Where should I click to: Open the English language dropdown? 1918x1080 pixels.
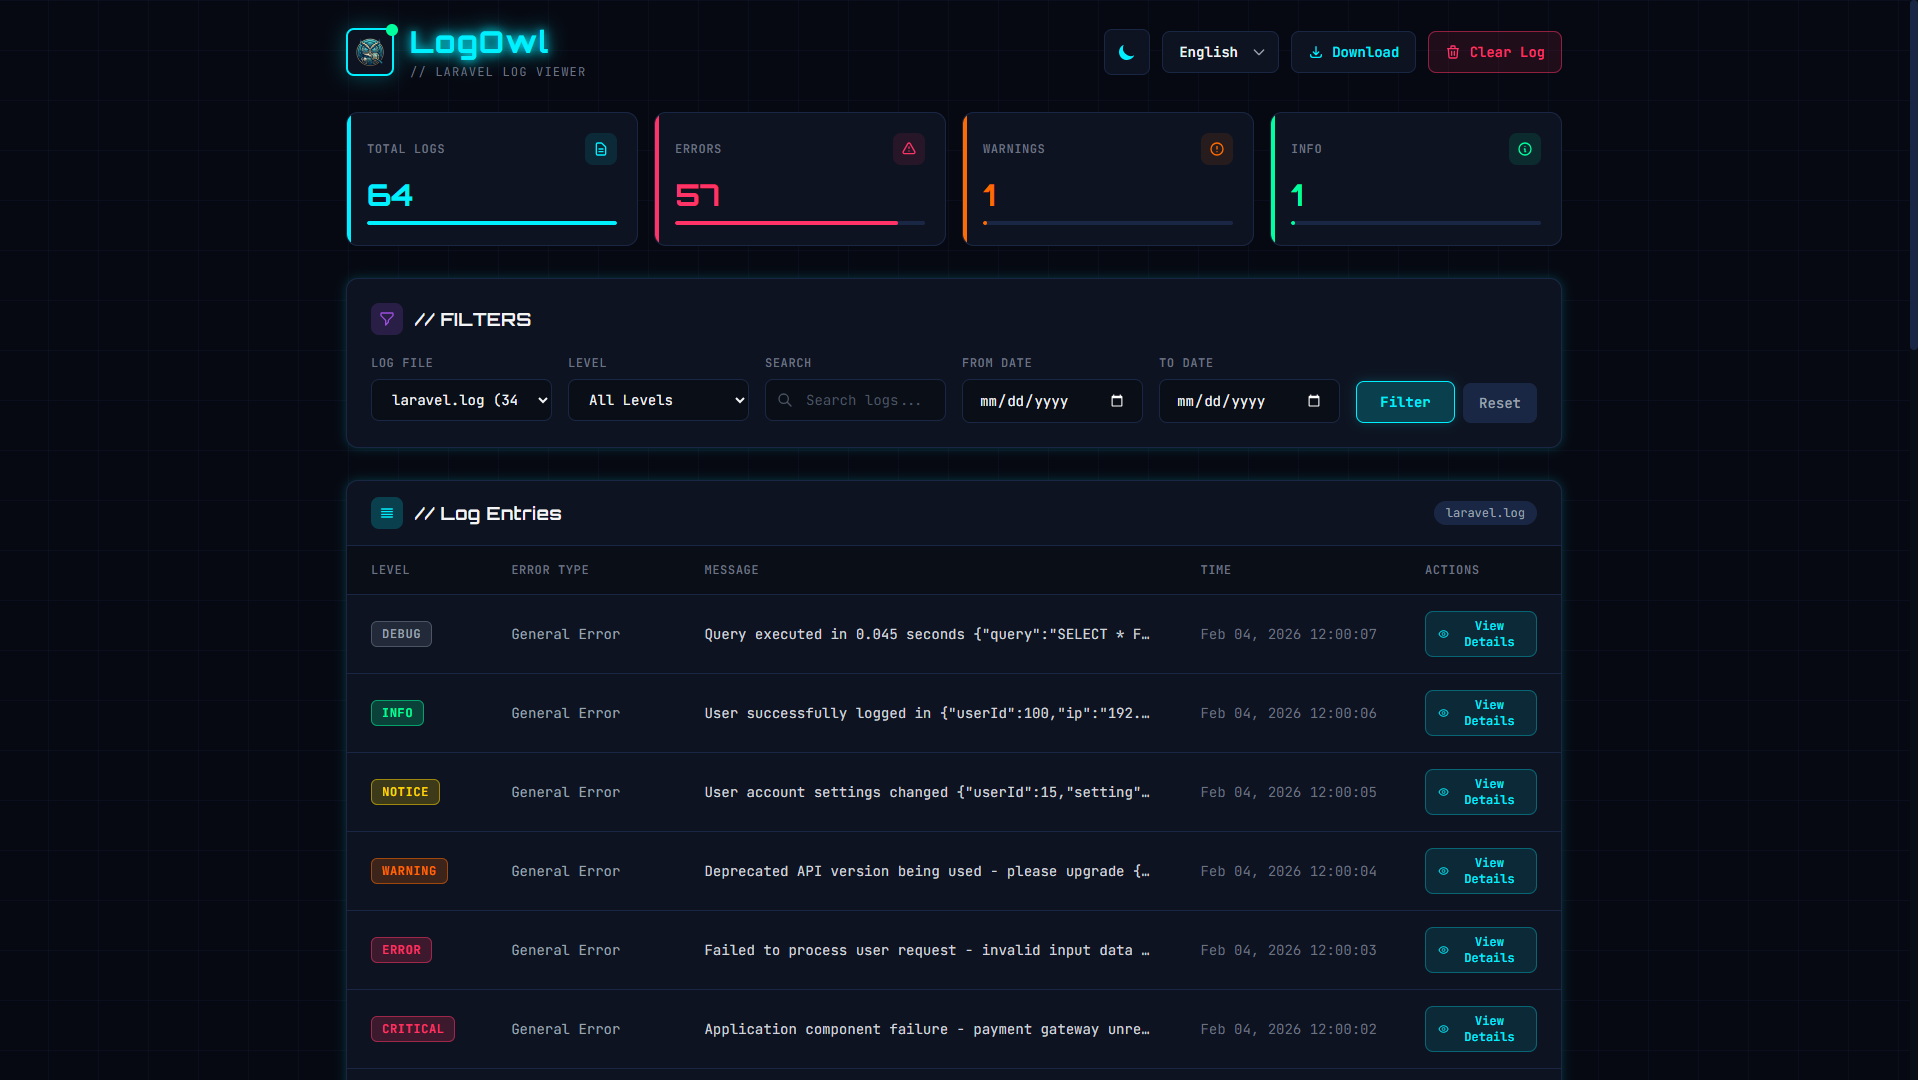[x=1219, y=52]
